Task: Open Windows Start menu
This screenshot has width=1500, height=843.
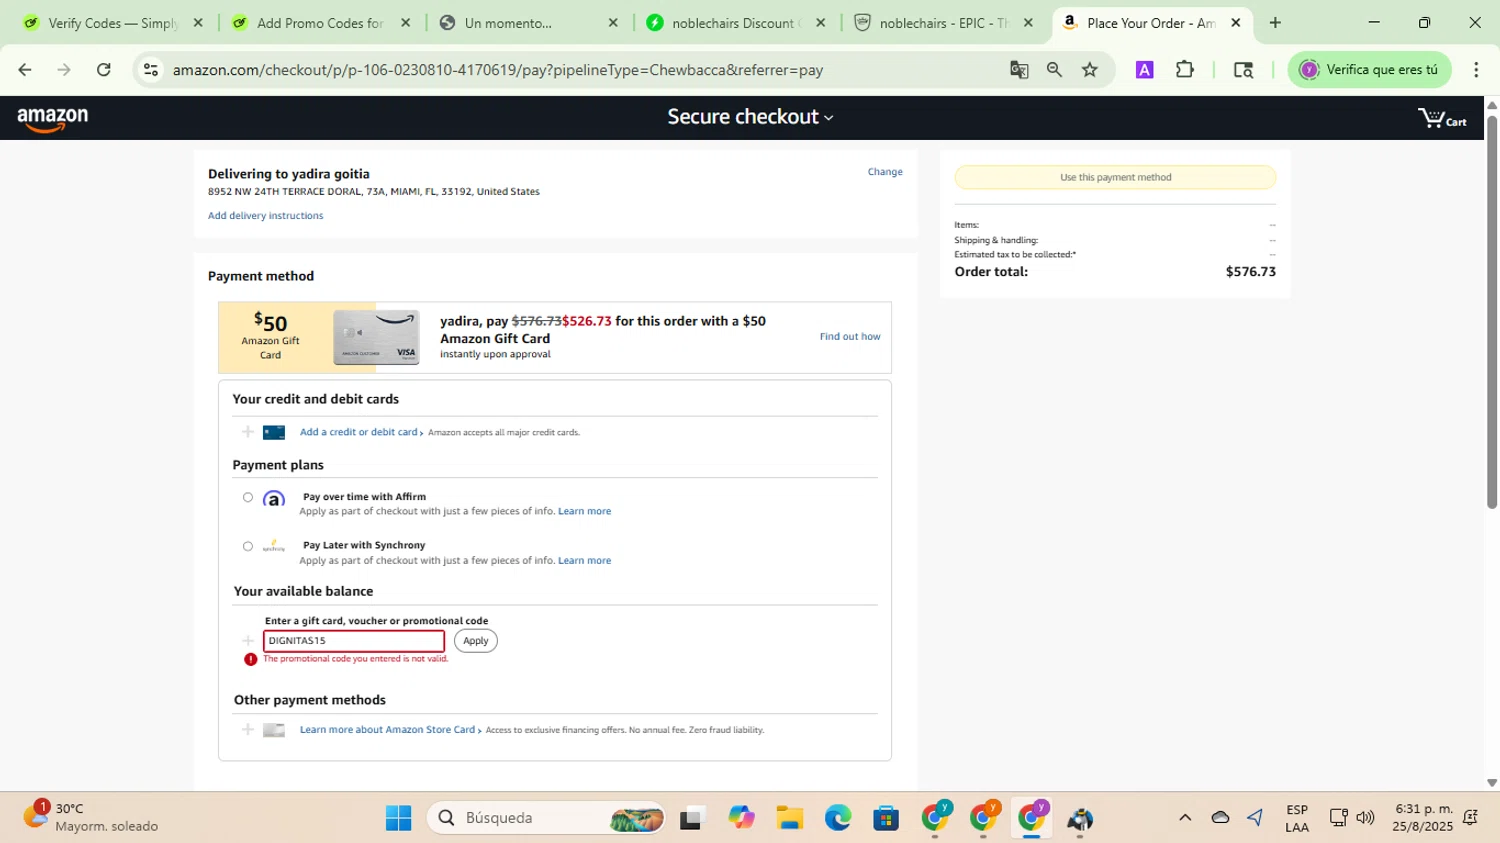Action: [398, 818]
